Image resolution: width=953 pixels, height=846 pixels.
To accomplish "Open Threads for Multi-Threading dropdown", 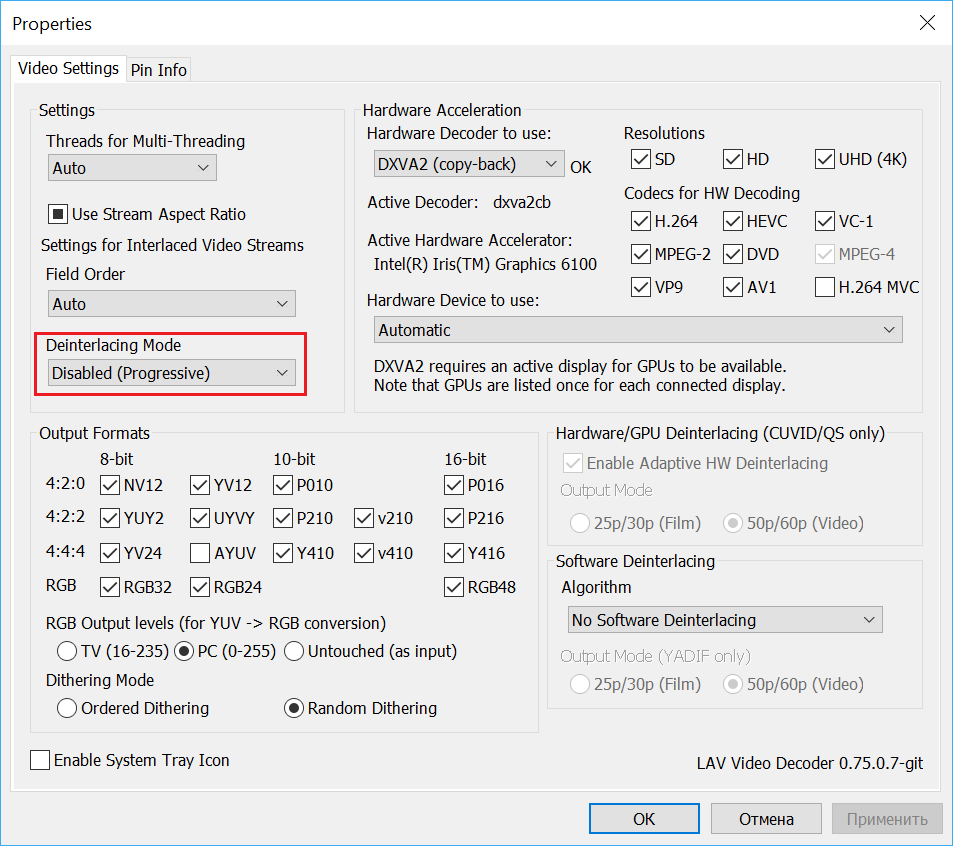I will (132, 168).
